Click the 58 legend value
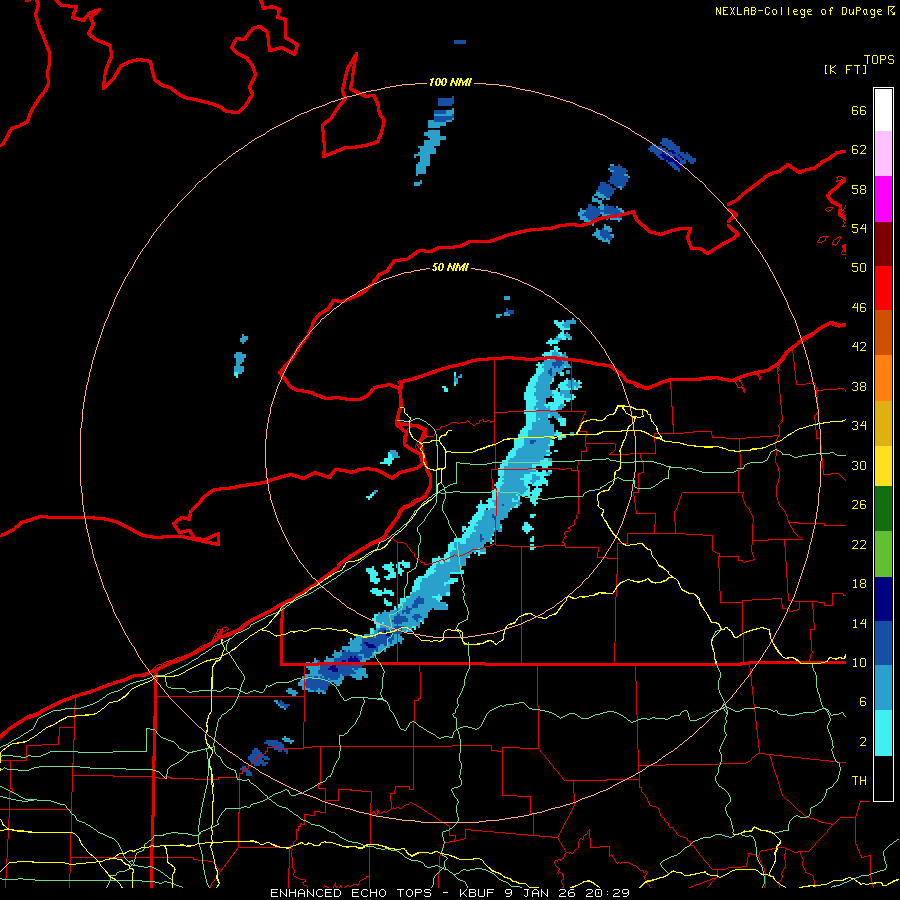900x900 pixels. click(859, 189)
